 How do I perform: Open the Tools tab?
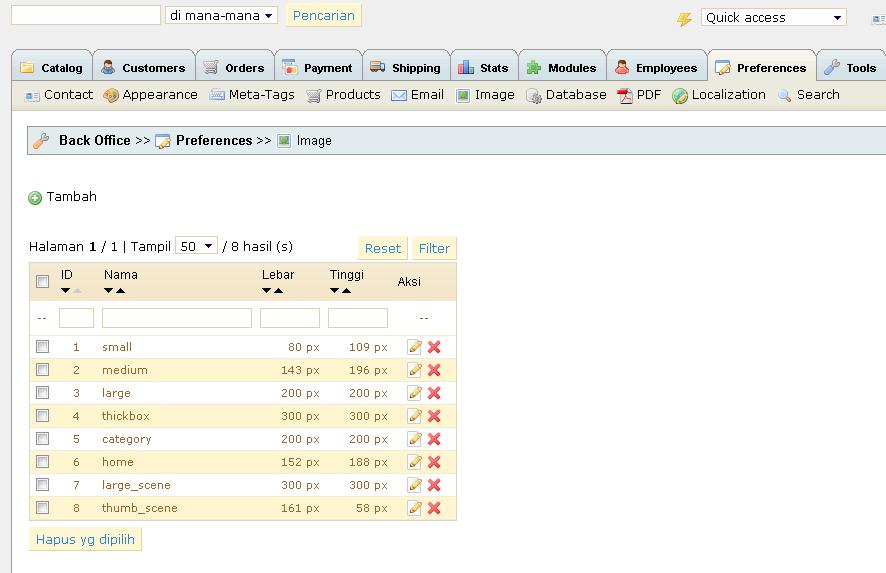850,68
